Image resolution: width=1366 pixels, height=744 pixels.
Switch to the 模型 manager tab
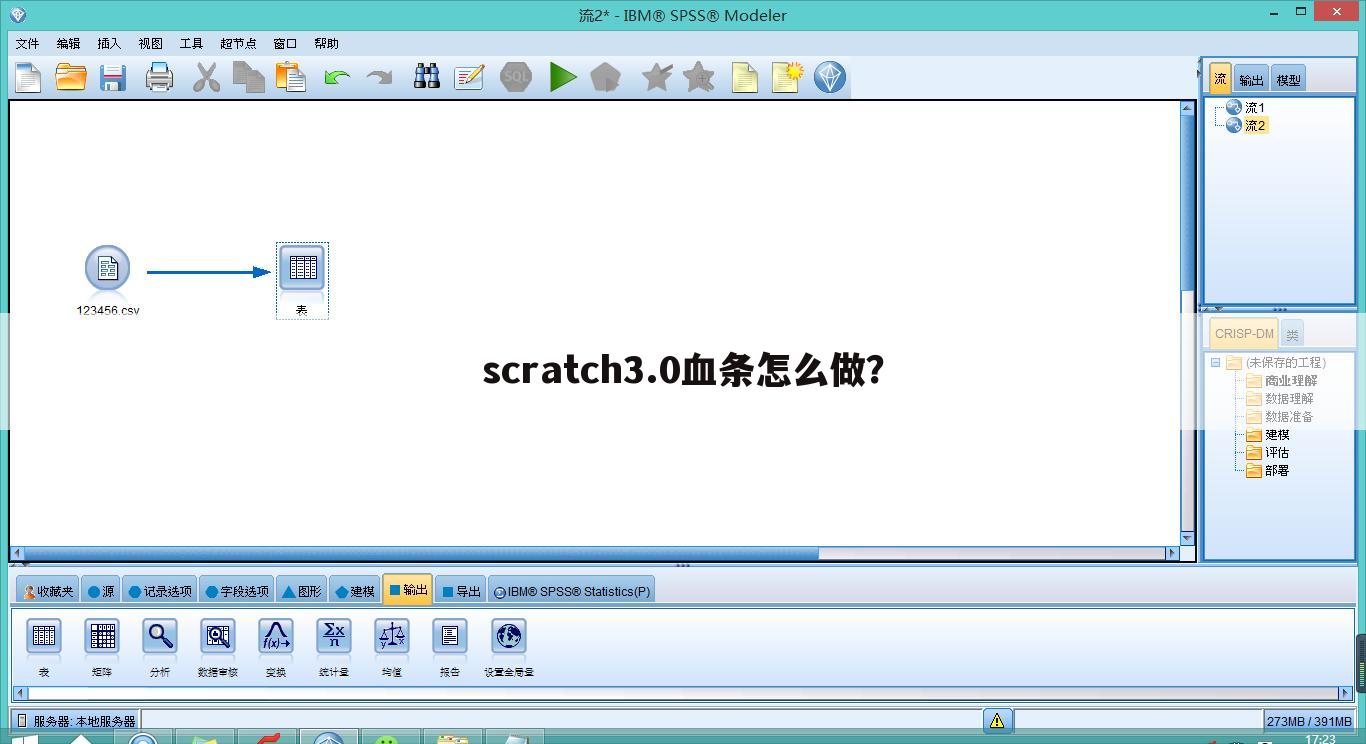click(x=1288, y=79)
